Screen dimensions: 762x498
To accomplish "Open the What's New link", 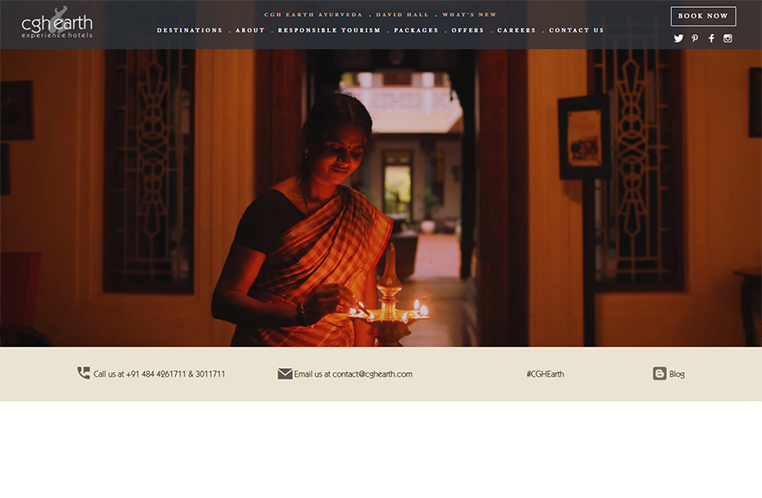I will point(469,15).
